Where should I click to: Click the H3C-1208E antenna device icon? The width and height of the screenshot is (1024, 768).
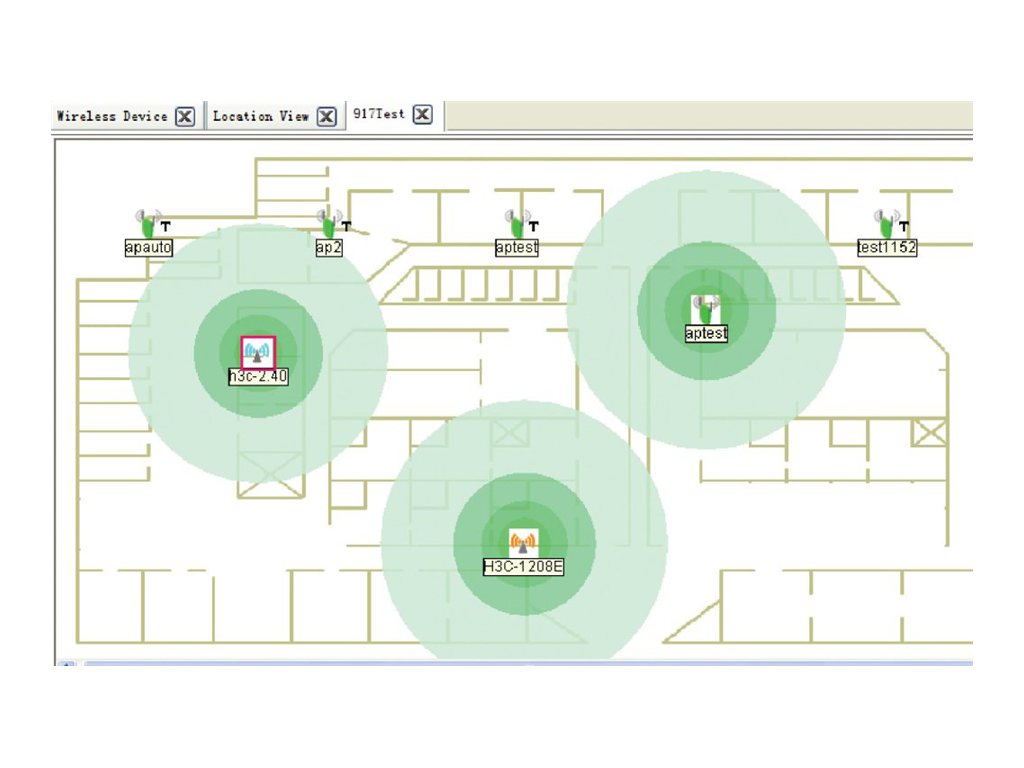point(524,540)
